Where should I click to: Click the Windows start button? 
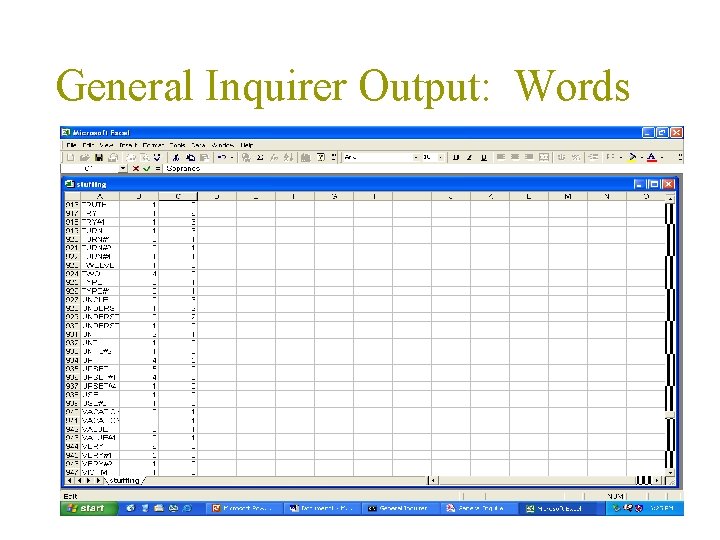pos(89,508)
